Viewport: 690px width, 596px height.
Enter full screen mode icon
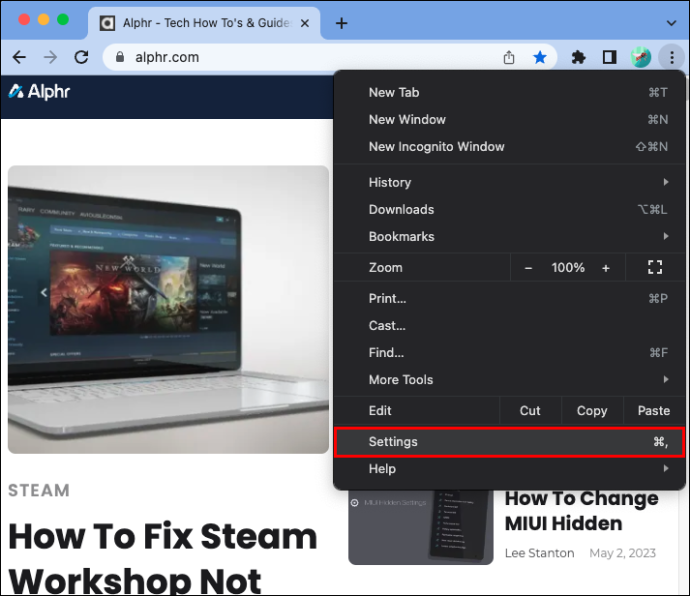coord(655,267)
